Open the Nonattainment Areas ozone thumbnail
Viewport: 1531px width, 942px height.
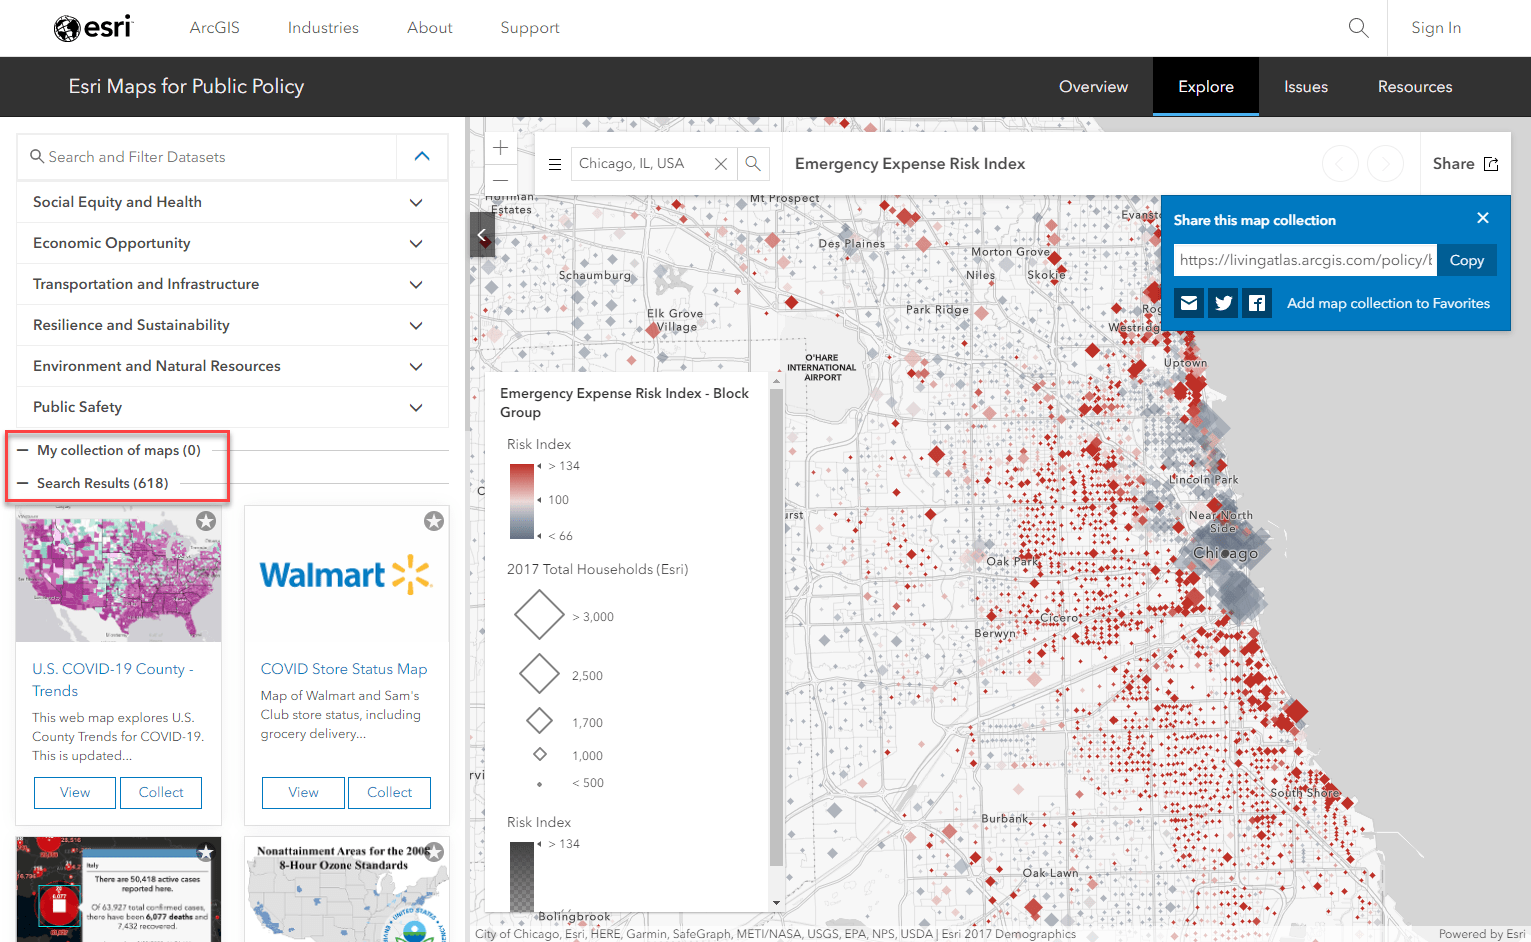[346, 890]
